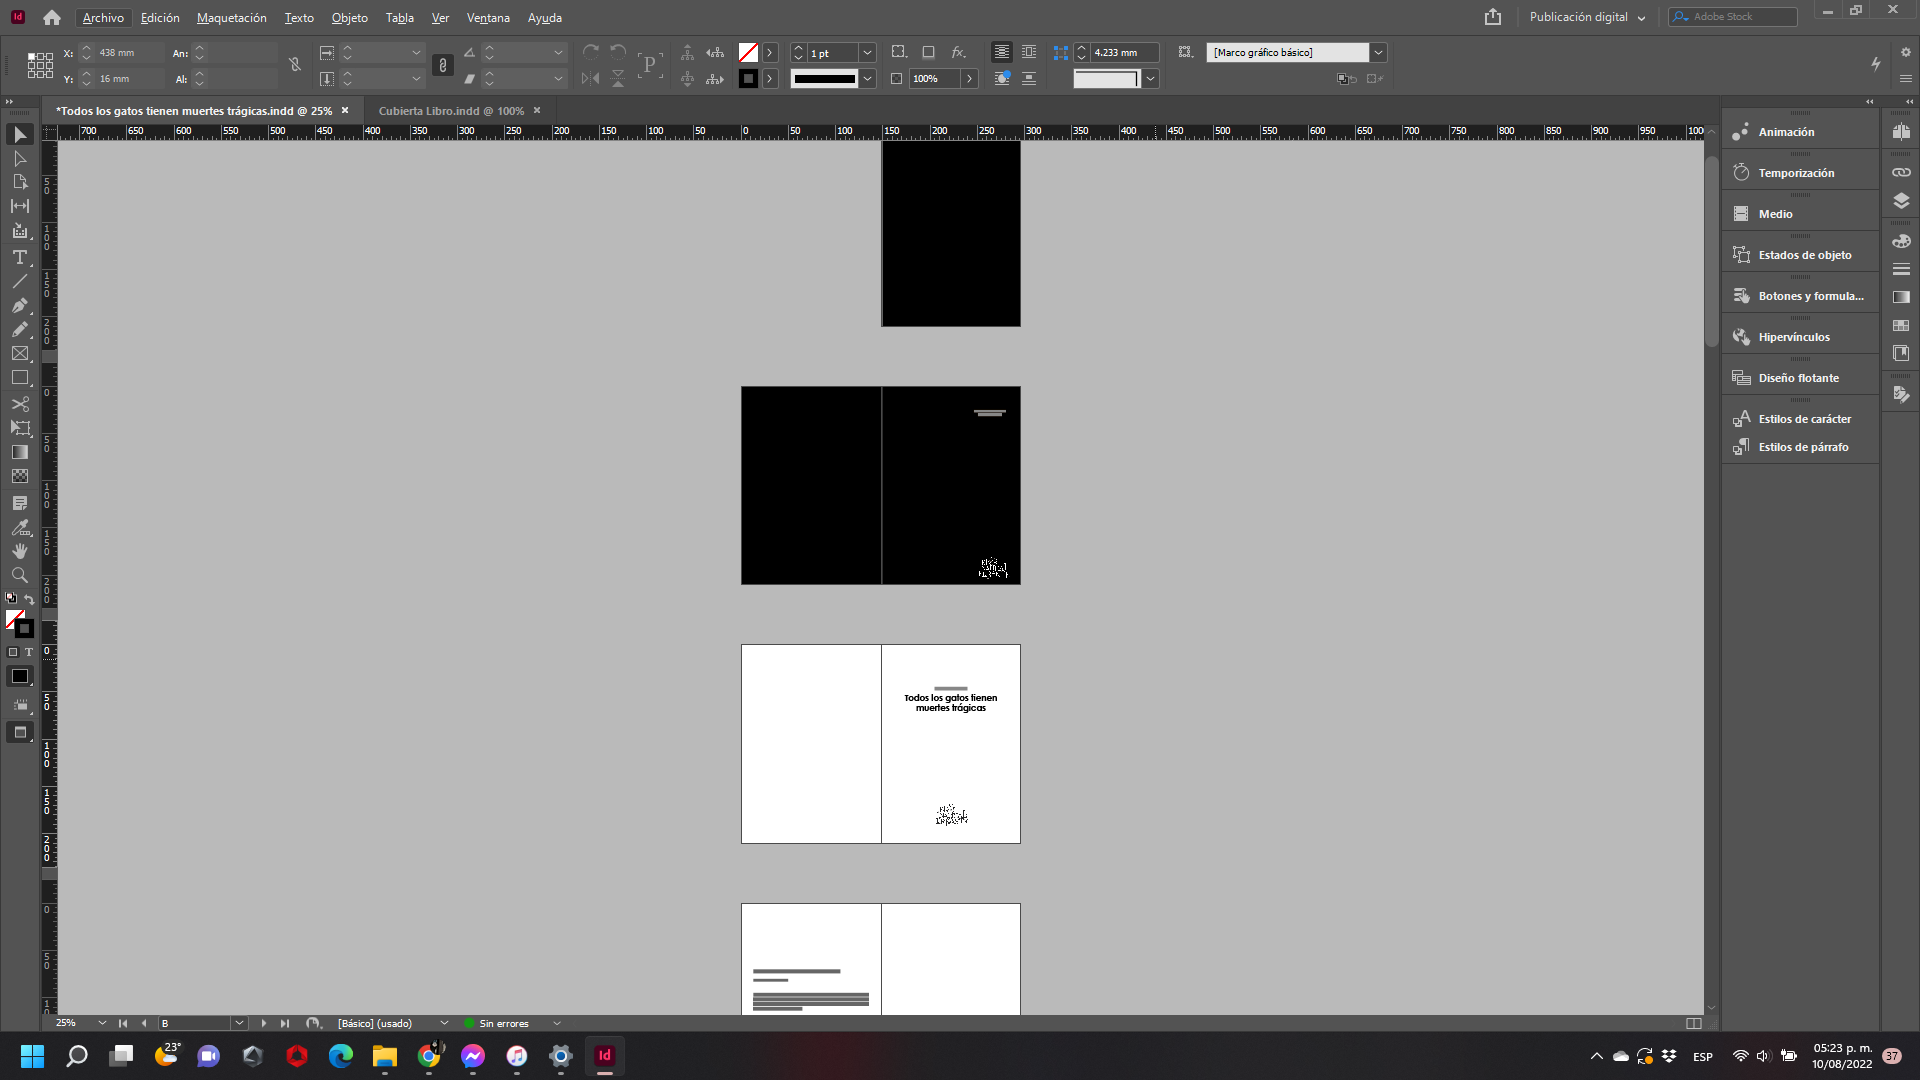The image size is (1920, 1080).
Task: Click the X position field 438 mm
Action: 130,52
